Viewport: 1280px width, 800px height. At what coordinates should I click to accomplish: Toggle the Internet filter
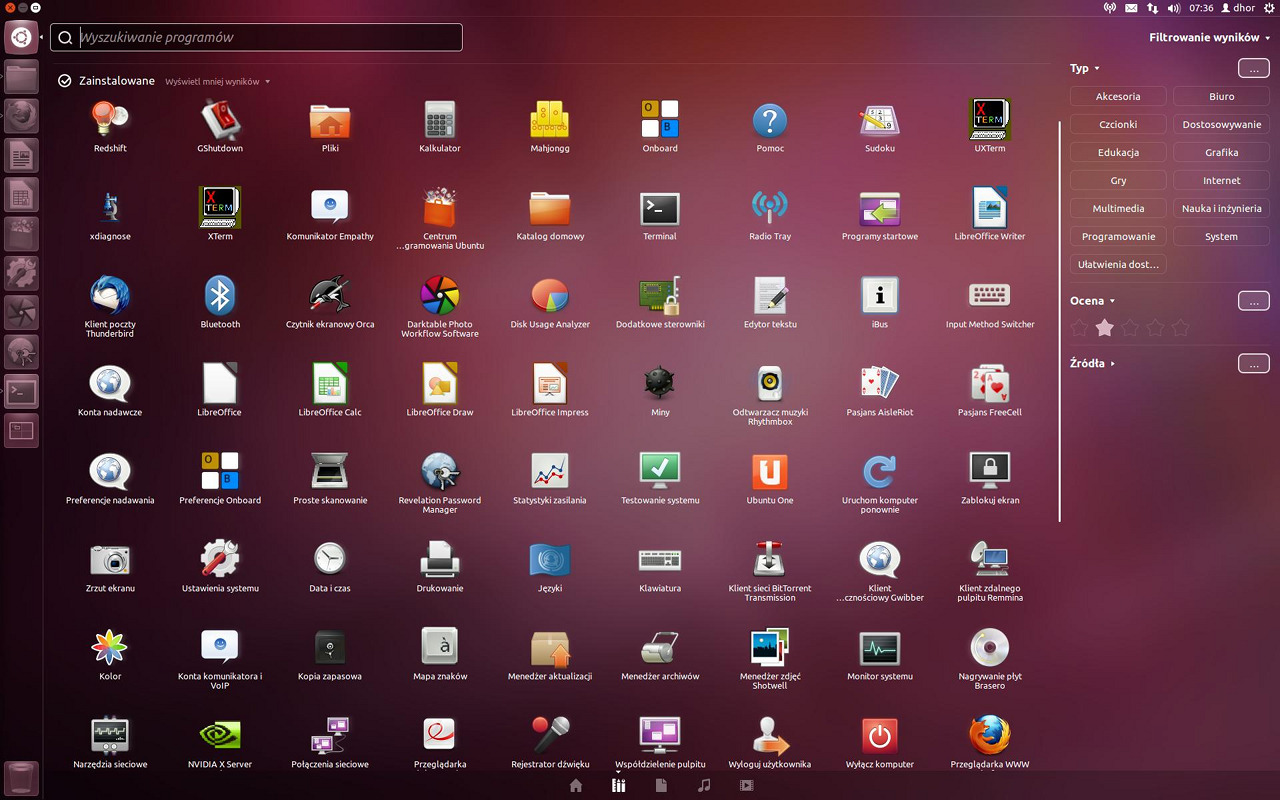click(1221, 181)
